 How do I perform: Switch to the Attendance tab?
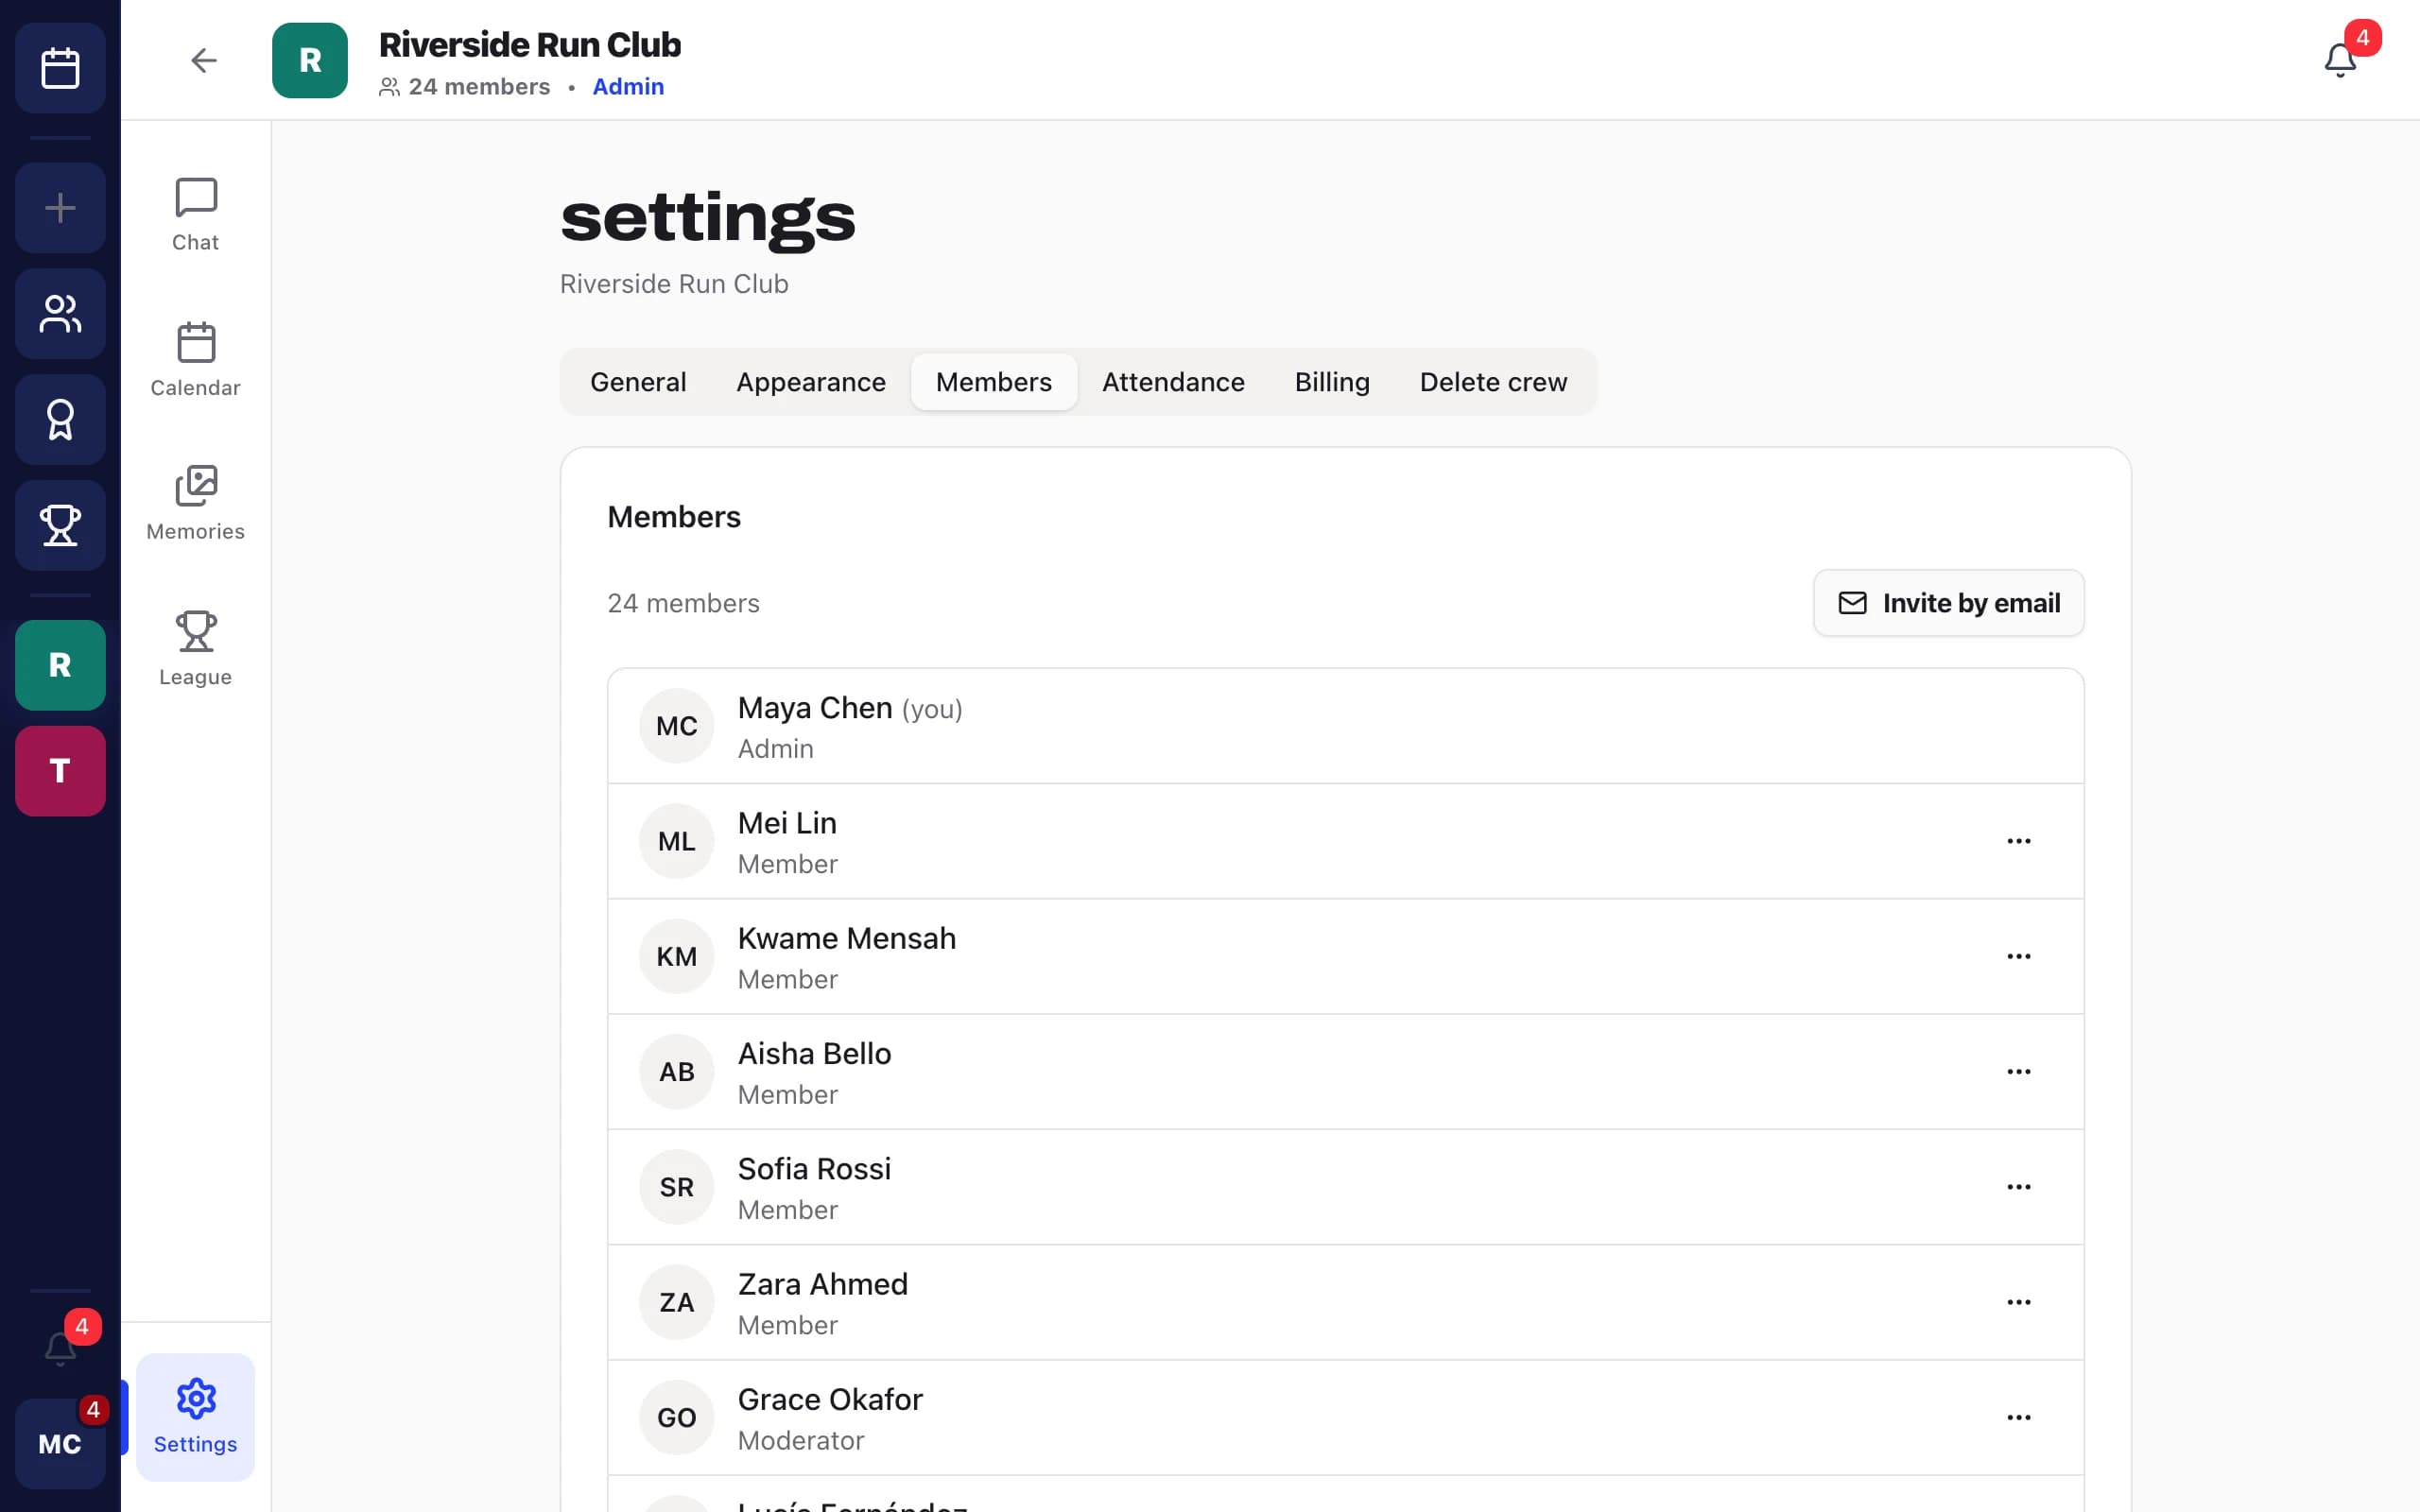click(1173, 382)
